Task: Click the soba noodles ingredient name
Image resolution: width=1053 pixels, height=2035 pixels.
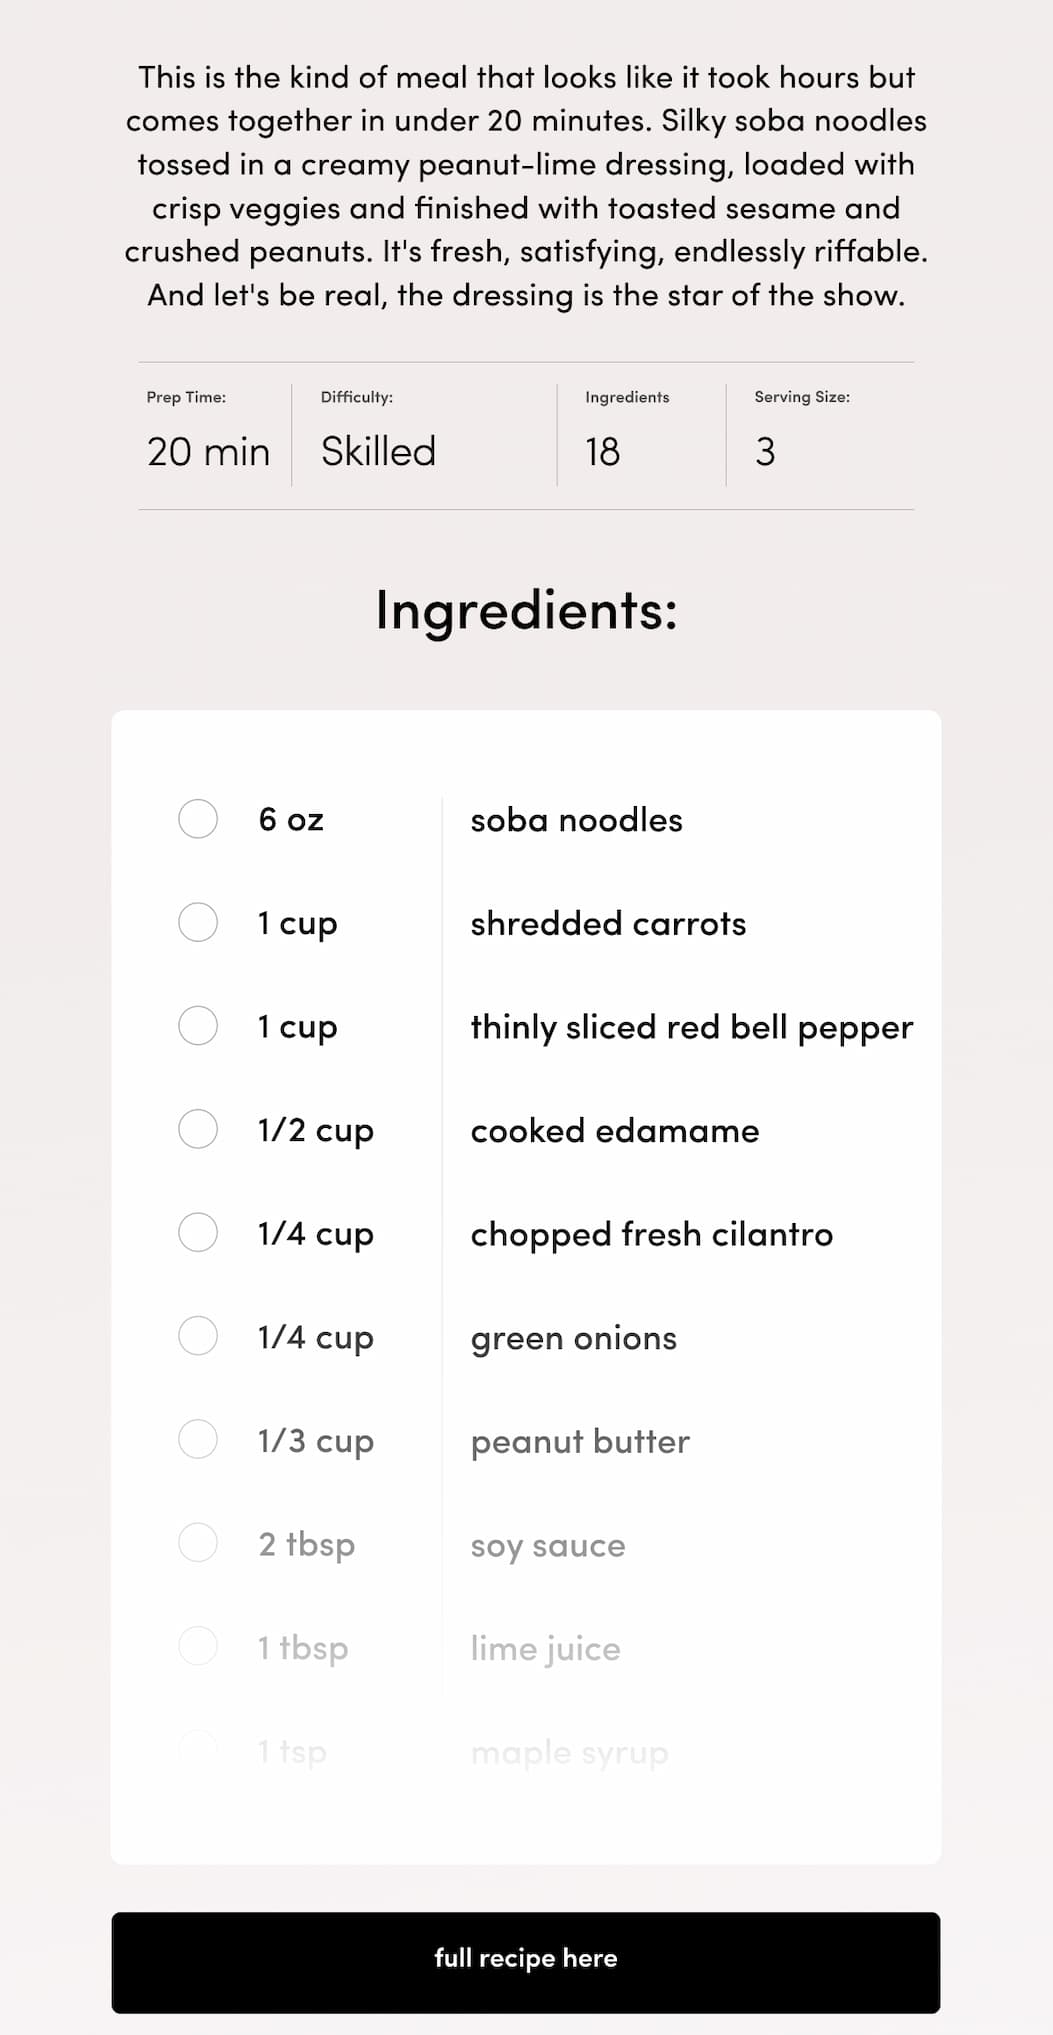Action: click(x=576, y=820)
